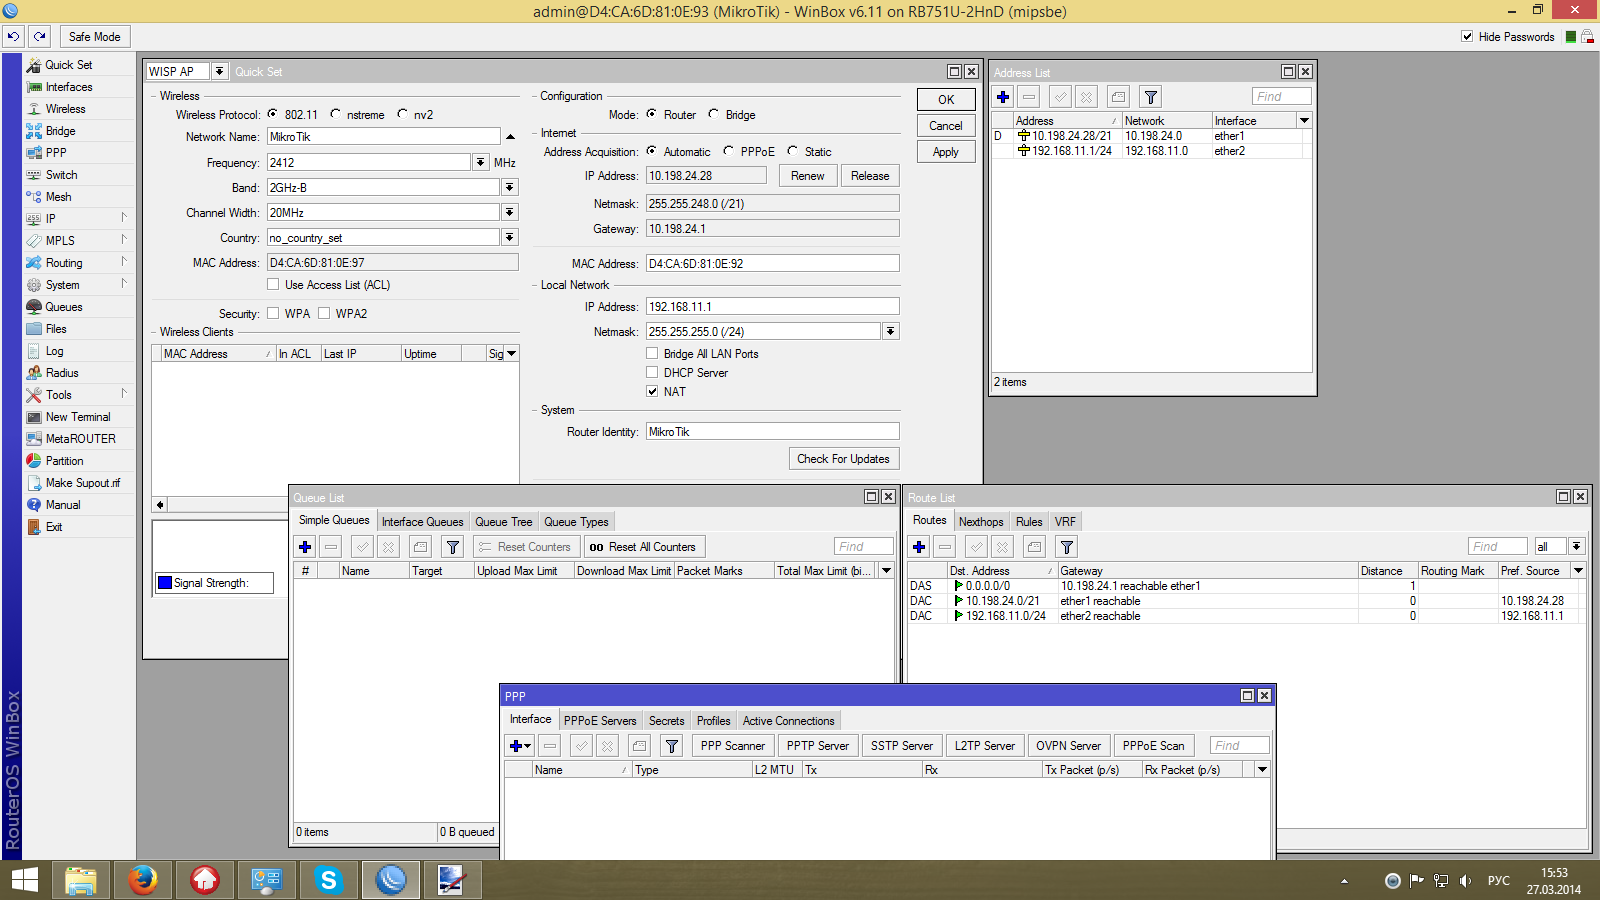
Task: Open the WISP AP mode dropdown
Action: (219, 72)
